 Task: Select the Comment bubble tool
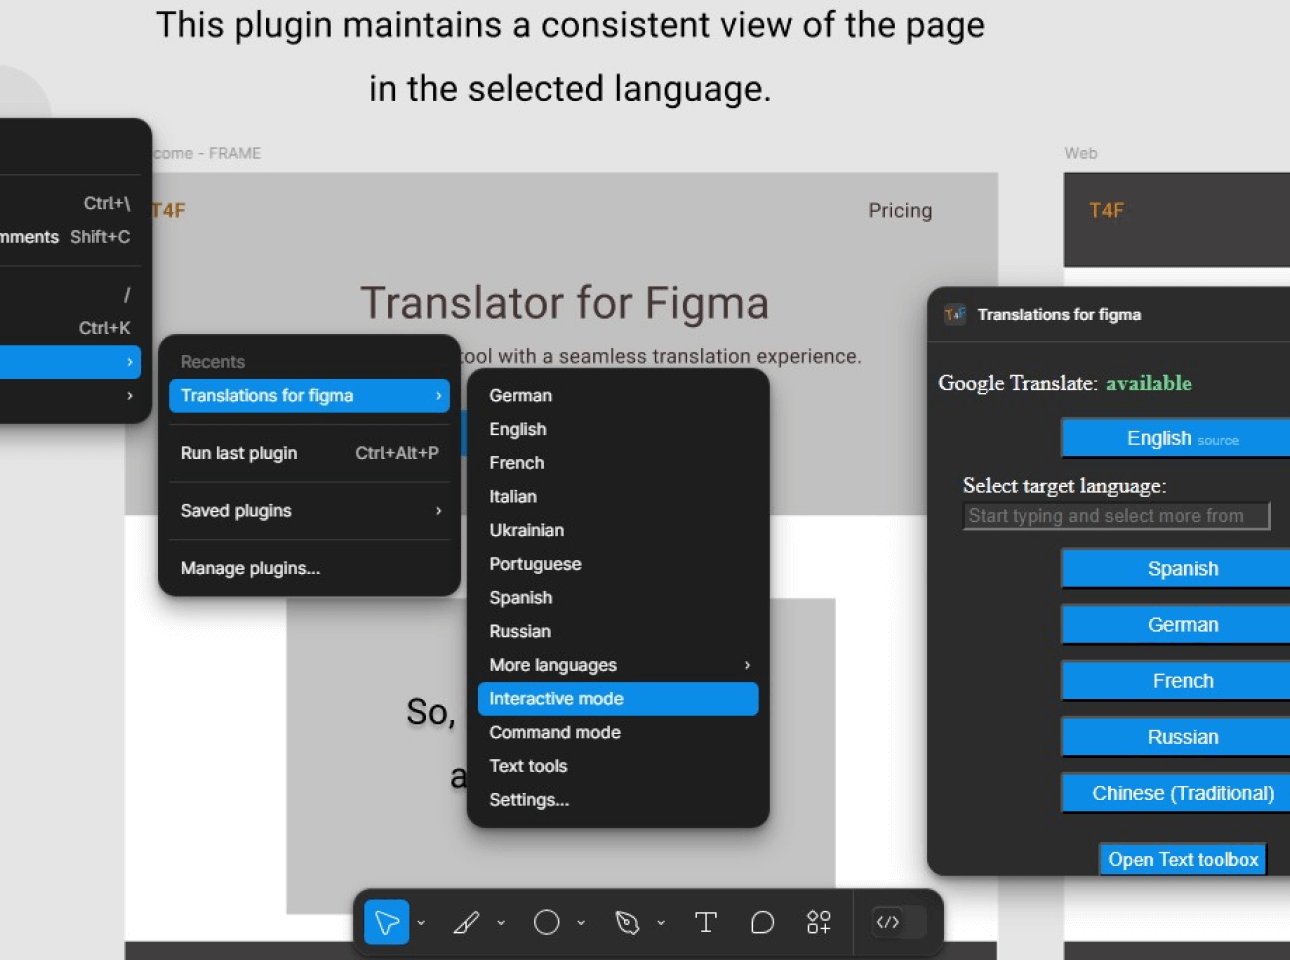(x=762, y=922)
